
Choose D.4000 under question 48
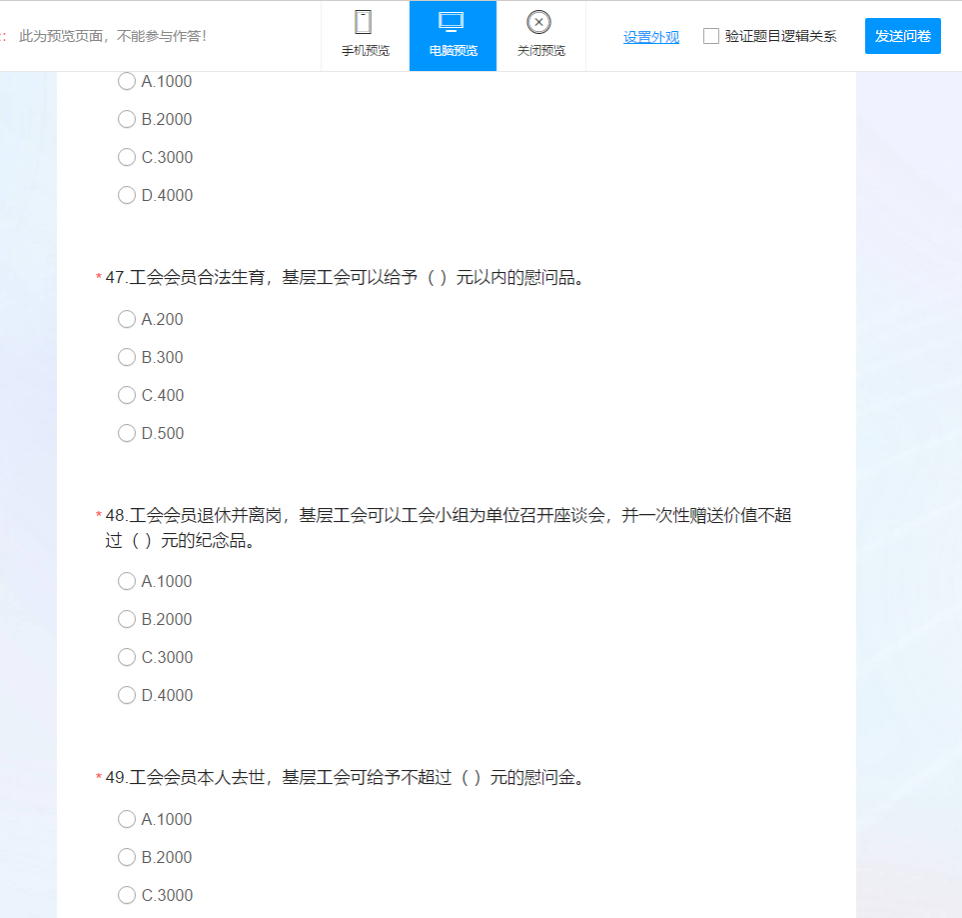coord(127,695)
